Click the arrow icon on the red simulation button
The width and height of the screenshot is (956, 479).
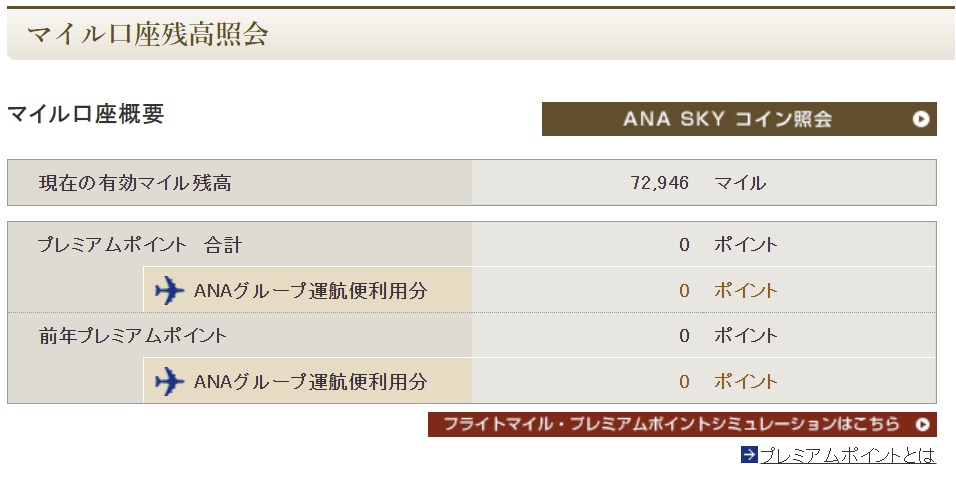[924, 424]
